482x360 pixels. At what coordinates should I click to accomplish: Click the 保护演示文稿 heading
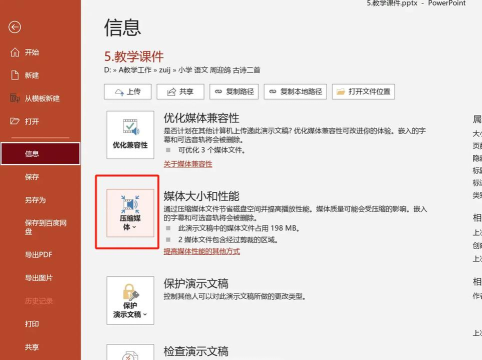[196, 284]
